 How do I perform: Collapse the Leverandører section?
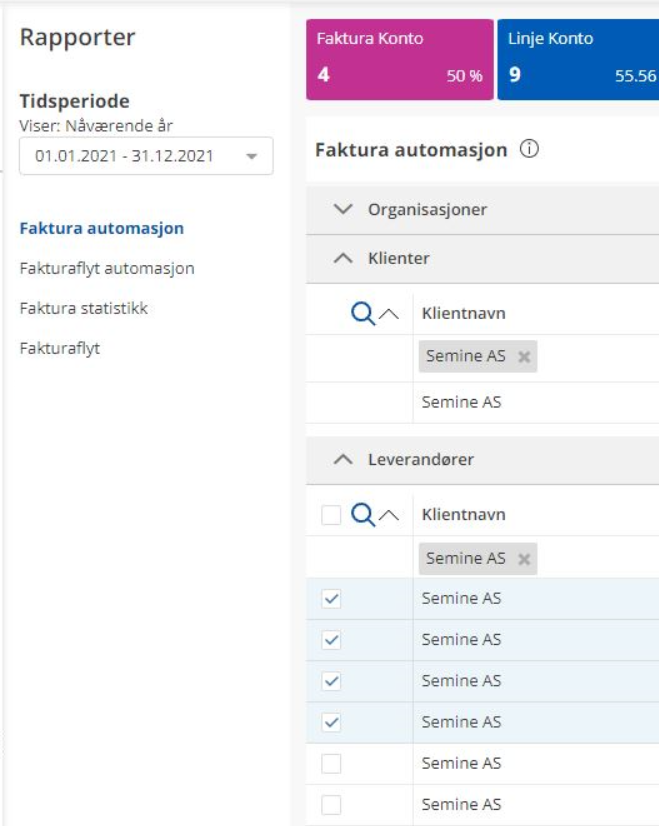pos(343,460)
